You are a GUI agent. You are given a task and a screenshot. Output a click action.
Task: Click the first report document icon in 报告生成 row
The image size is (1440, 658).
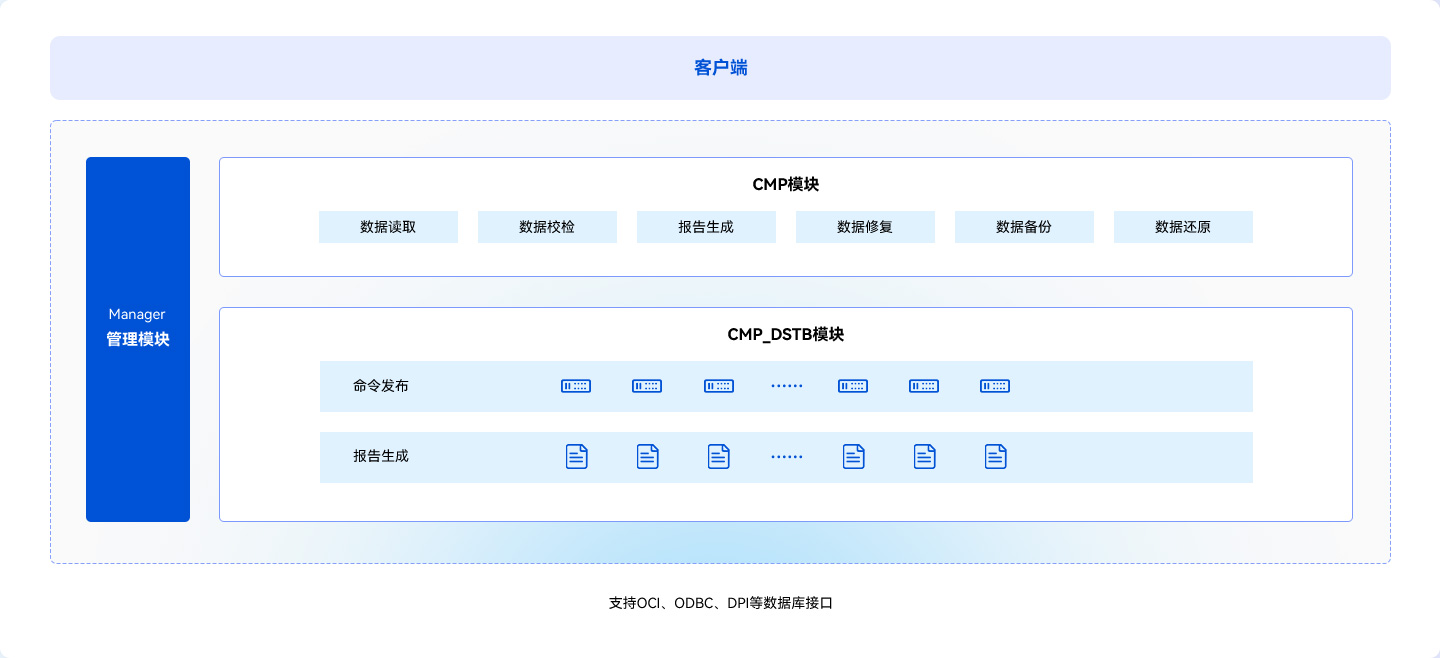576,455
